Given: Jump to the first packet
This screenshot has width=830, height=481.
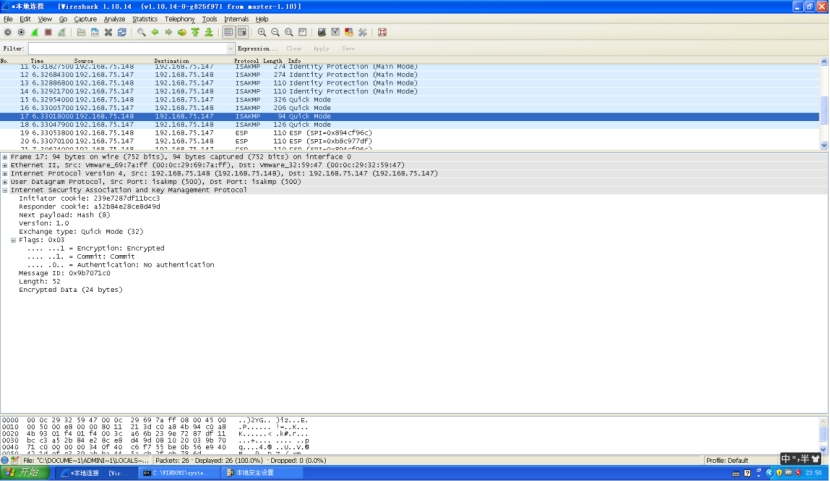Looking at the screenshot, I should pyautogui.click(x=195, y=32).
